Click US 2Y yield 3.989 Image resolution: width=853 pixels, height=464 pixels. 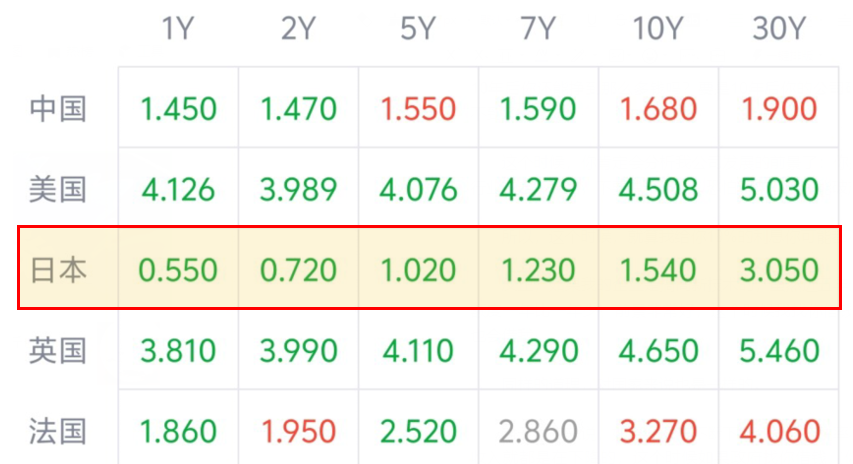299,189
